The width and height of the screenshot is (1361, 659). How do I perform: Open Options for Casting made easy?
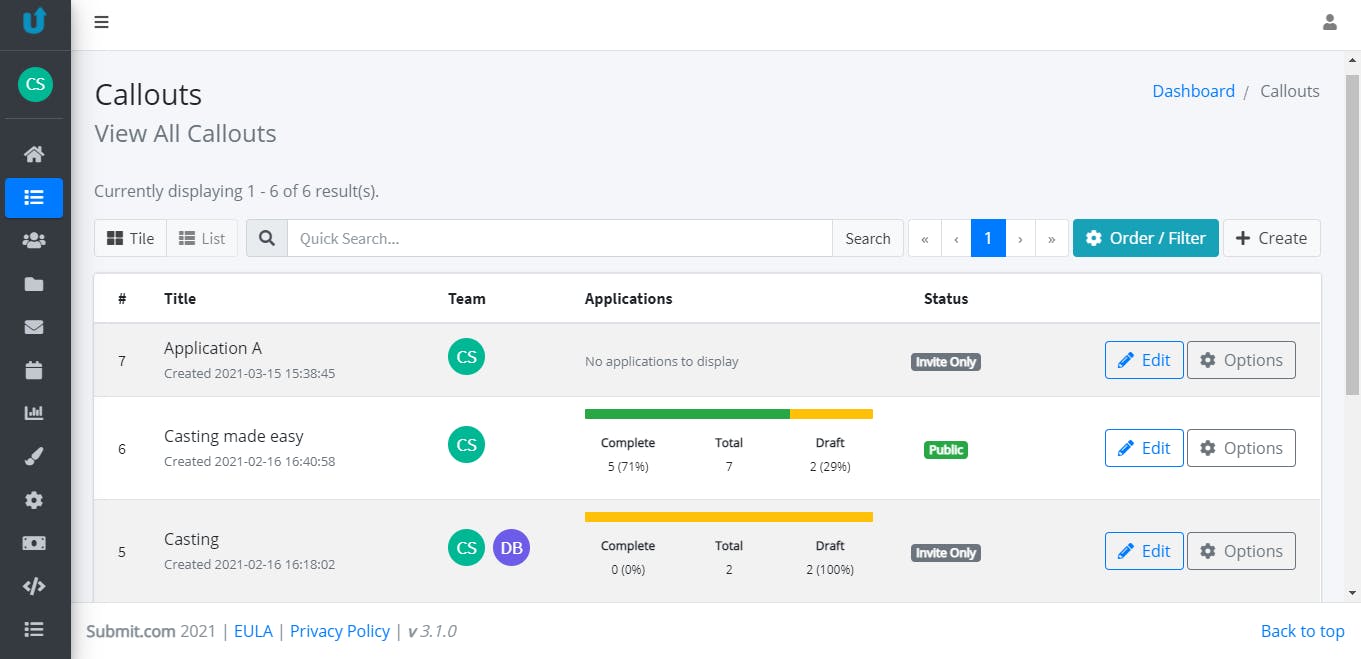pos(1241,448)
